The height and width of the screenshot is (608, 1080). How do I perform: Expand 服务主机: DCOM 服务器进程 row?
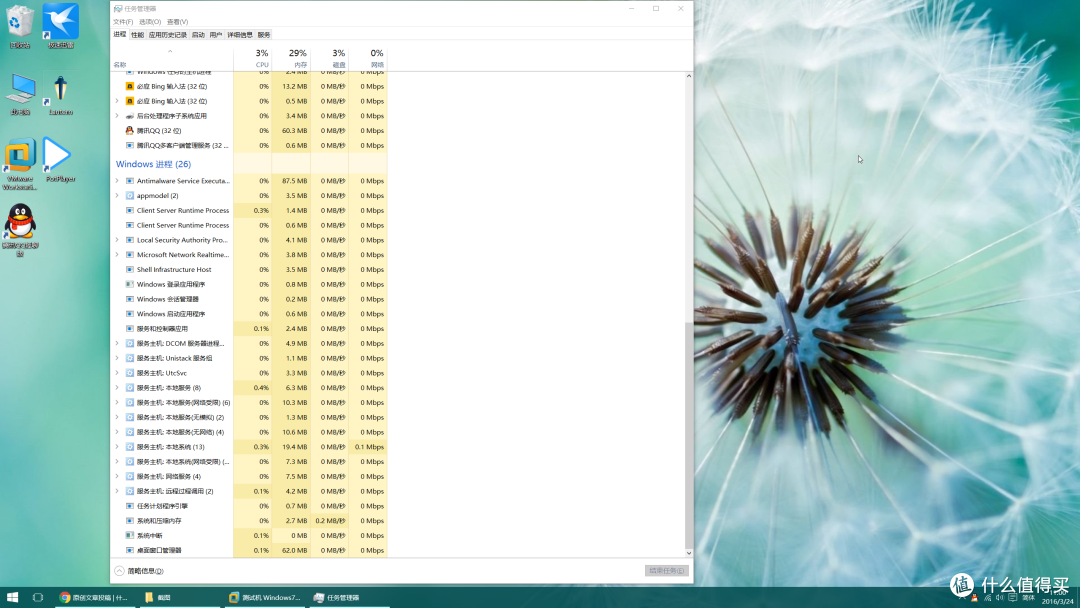pyautogui.click(x=117, y=343)
